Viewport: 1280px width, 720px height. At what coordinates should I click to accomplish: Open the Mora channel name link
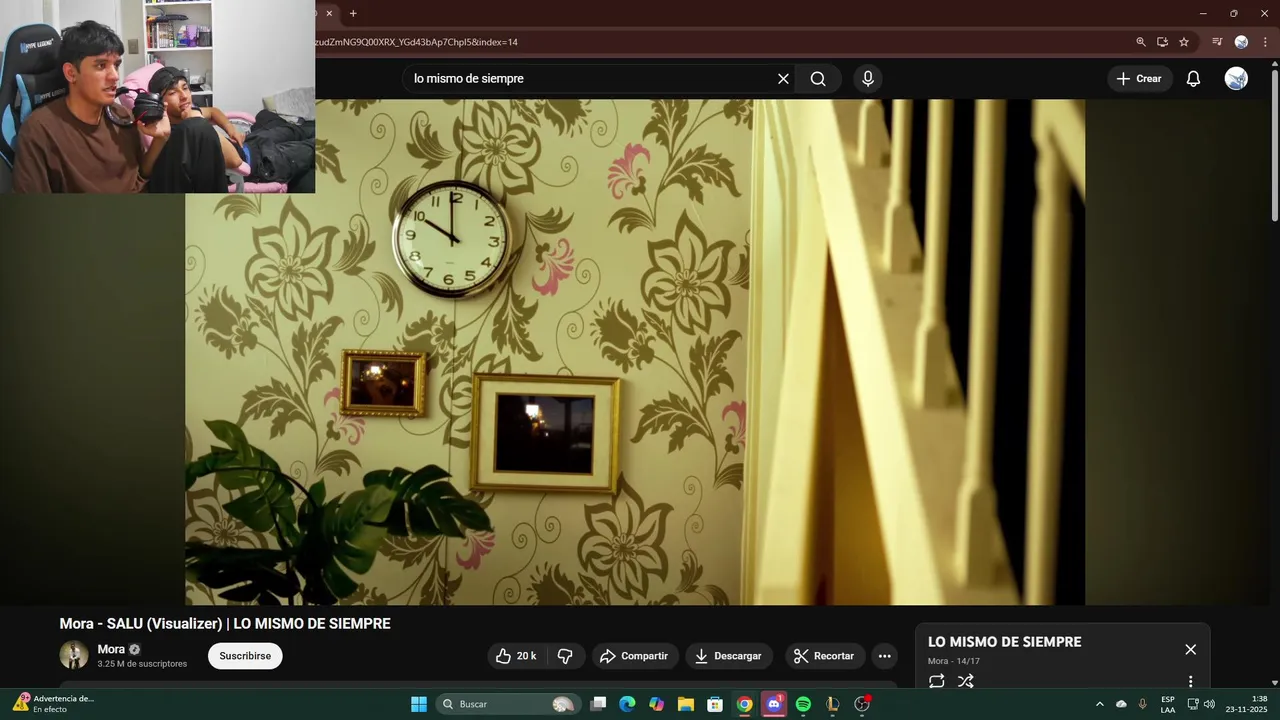pos(111,649)
